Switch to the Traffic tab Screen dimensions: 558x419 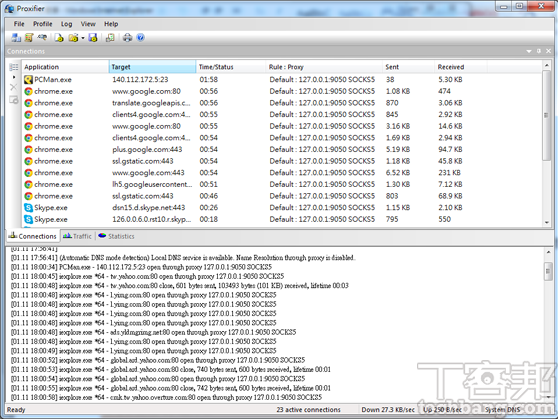[x=77, y=236]
